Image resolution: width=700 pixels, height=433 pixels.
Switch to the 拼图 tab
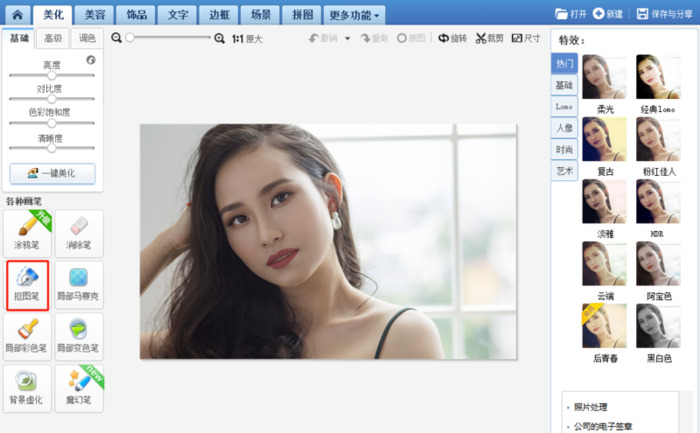[x=302, y=15]
